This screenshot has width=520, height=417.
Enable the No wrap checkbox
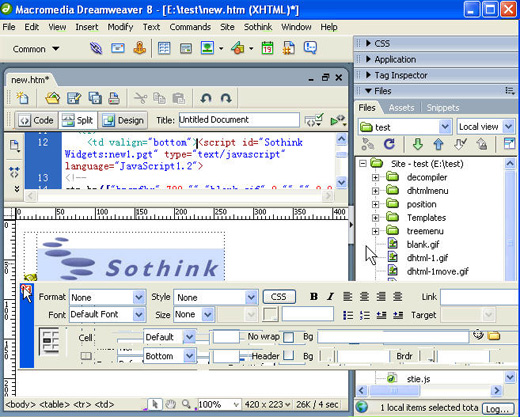289,337
